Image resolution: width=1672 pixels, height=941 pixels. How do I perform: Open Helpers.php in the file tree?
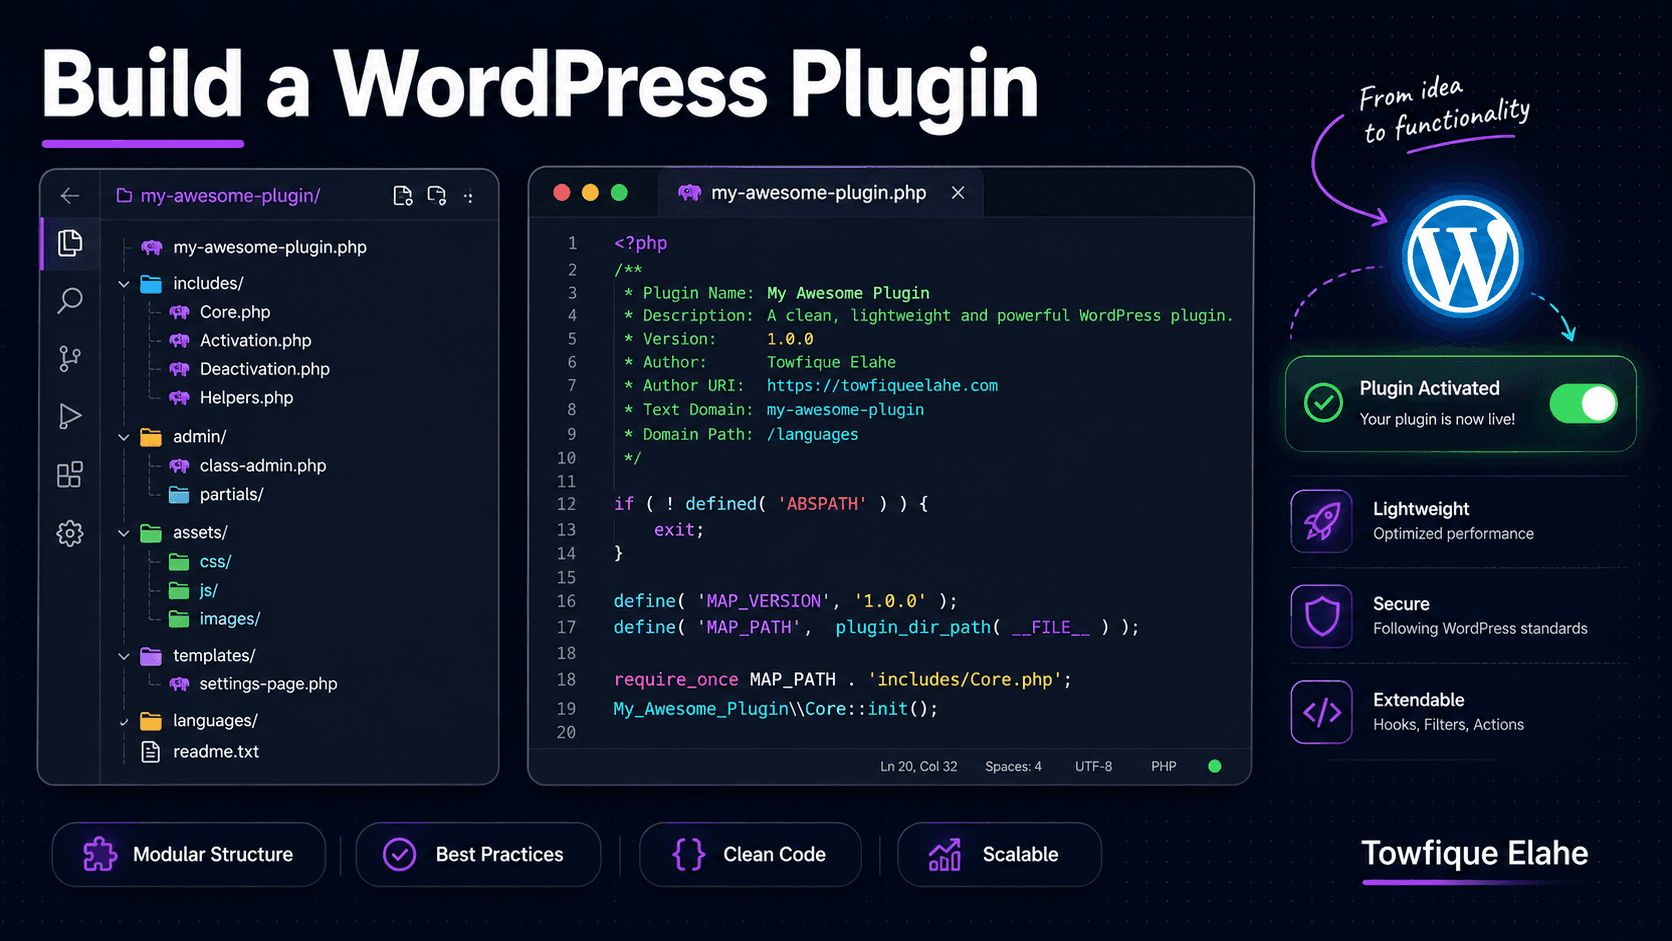tap(247, 397)
